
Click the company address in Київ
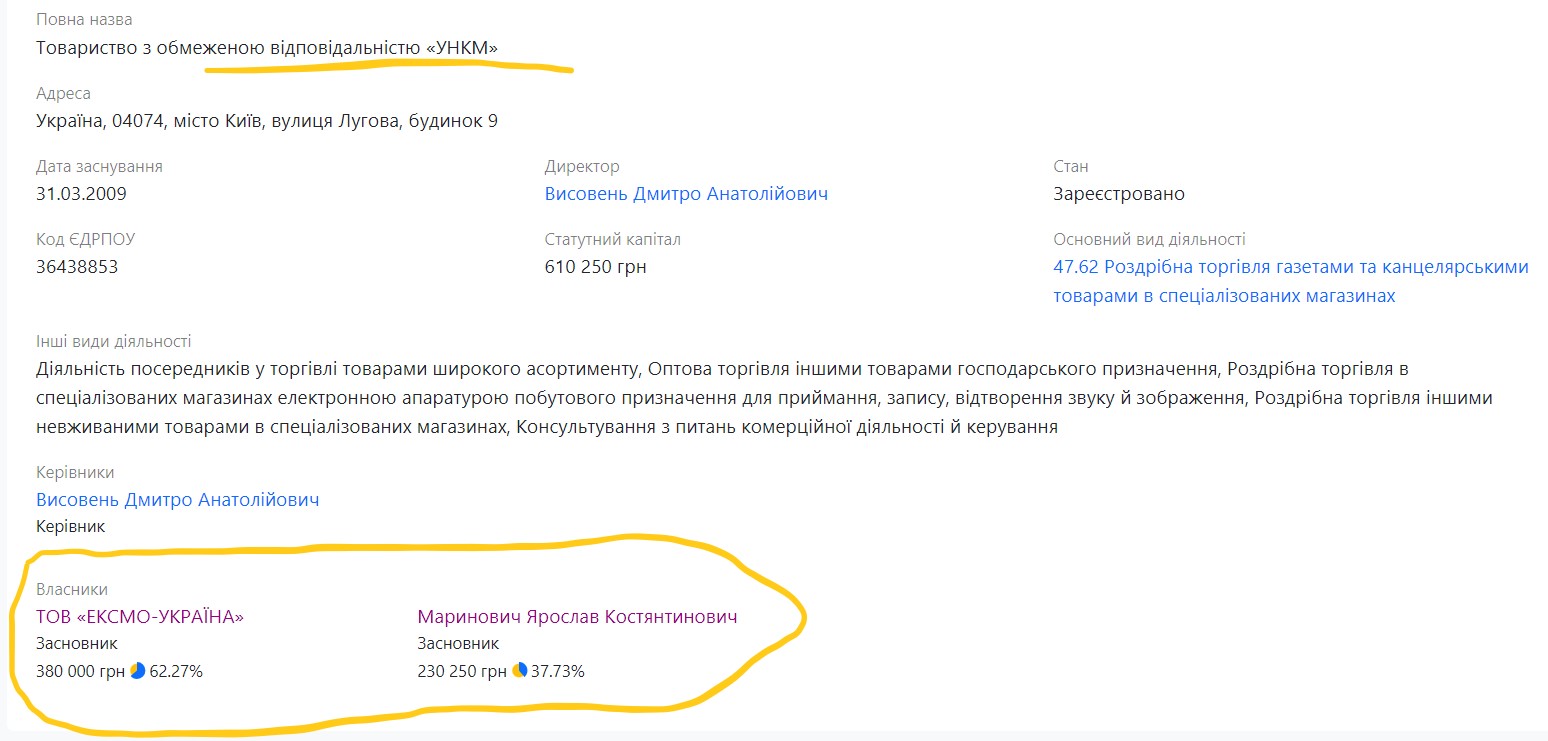267,121
